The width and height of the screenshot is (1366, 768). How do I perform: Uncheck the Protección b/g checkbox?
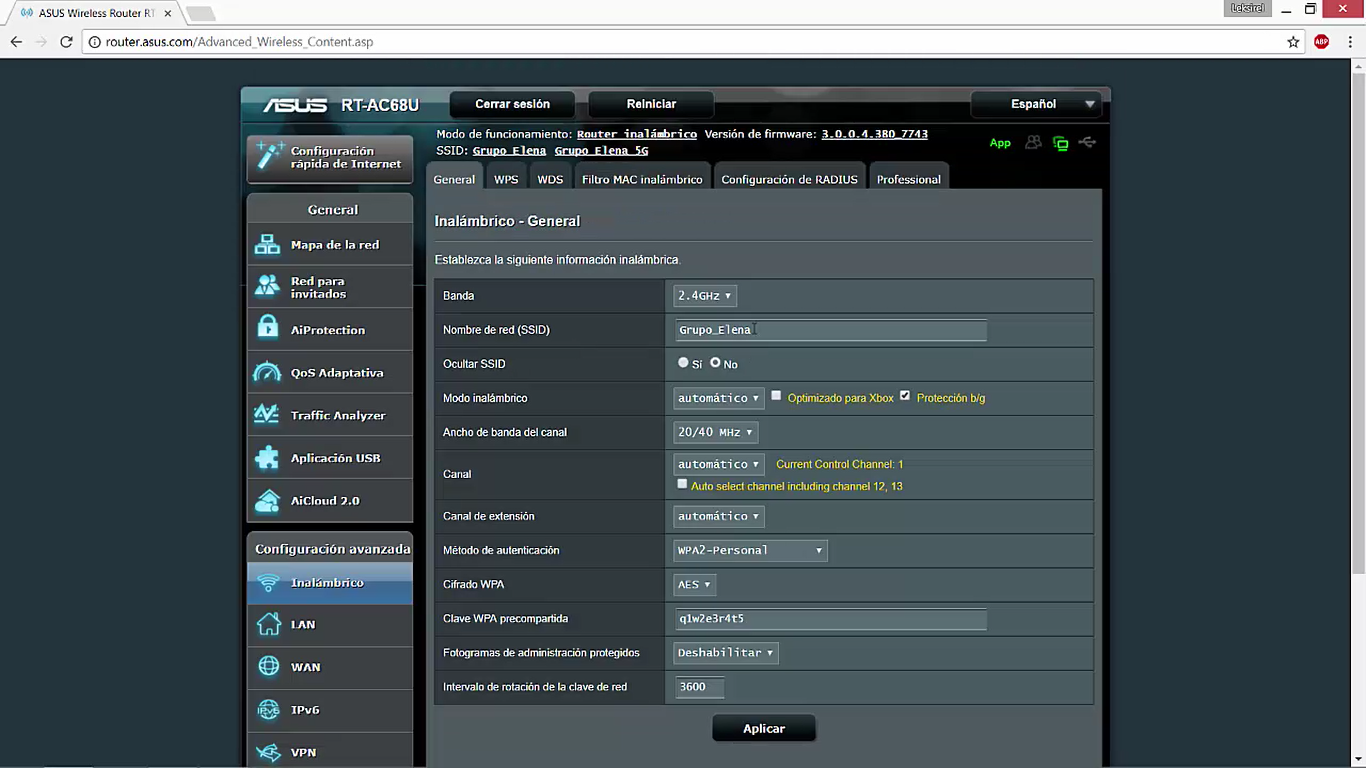point(905,396)
